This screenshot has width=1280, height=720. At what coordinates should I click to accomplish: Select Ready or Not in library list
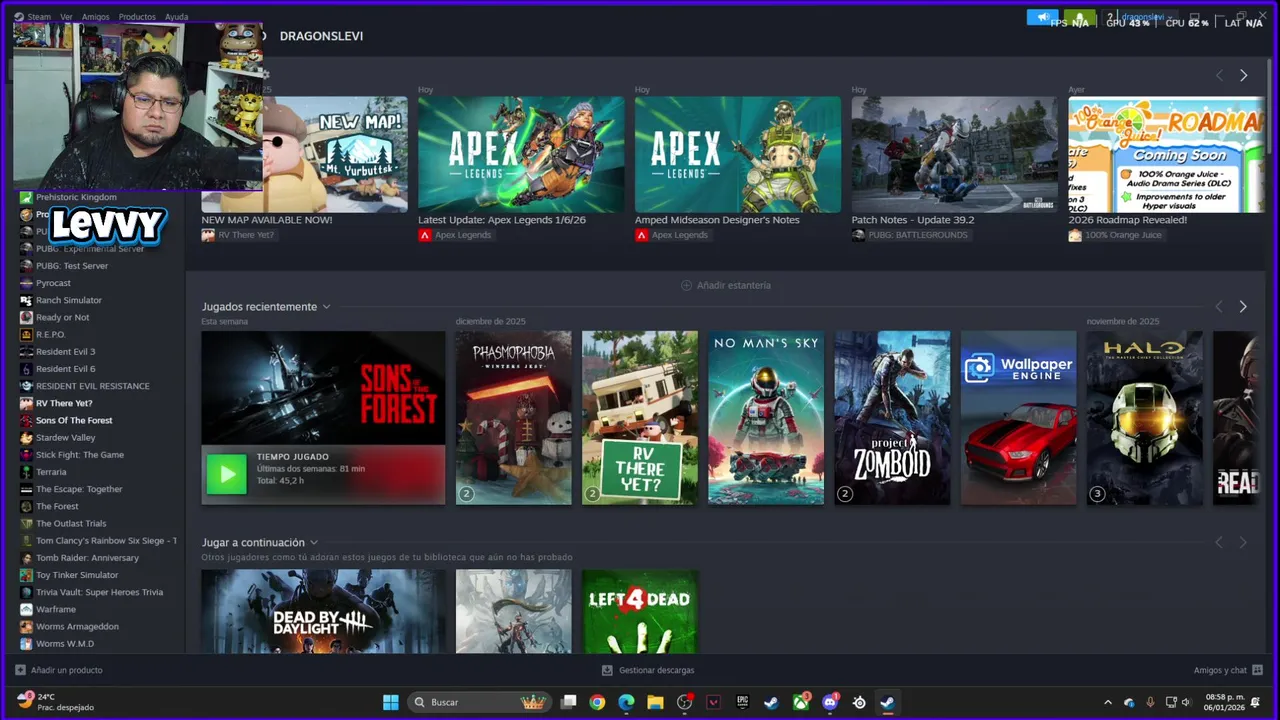tap(62, 317)
